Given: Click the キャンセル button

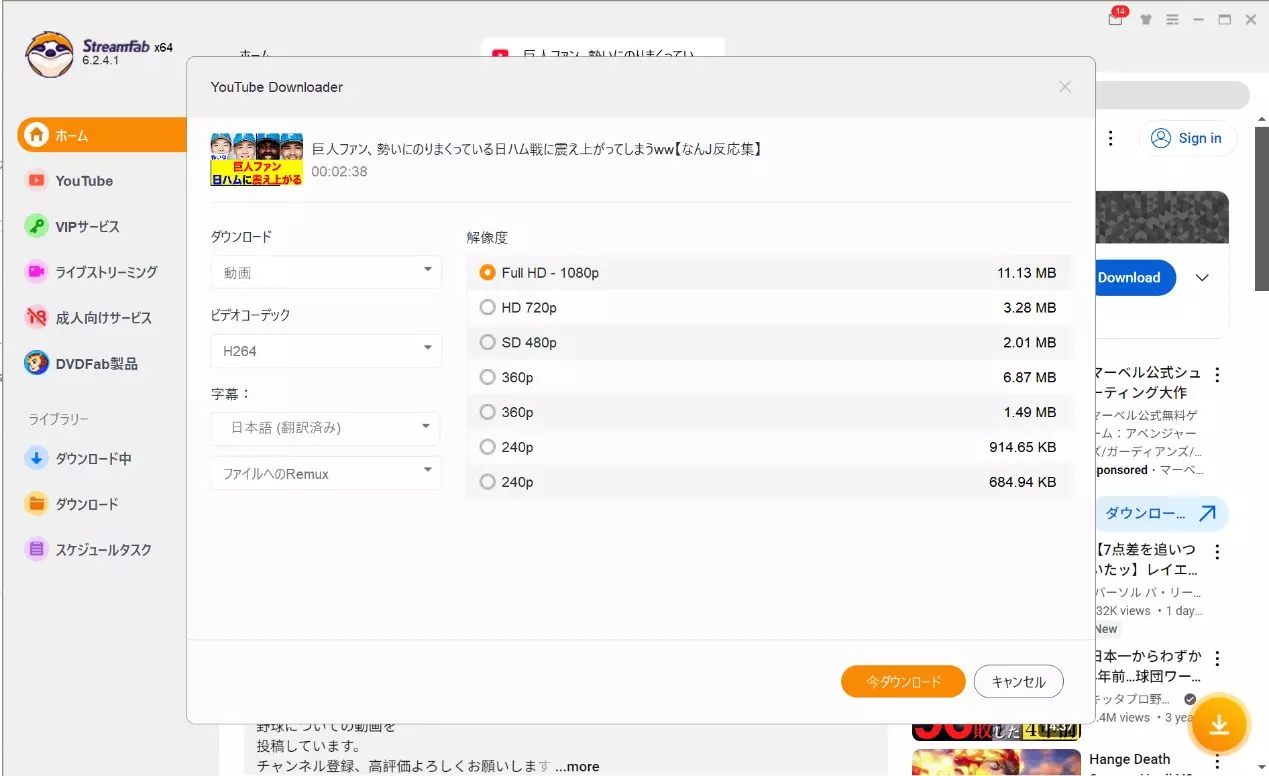Looking at the screenshot, I should click(1018, 682).
